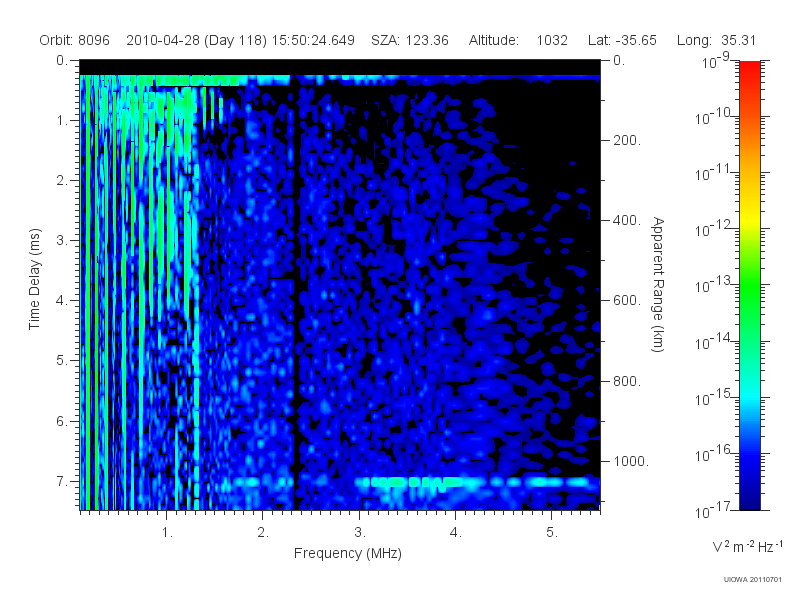800x600 pixels.
Task: Click color bar label 10^-17
Action: [713, 510]
